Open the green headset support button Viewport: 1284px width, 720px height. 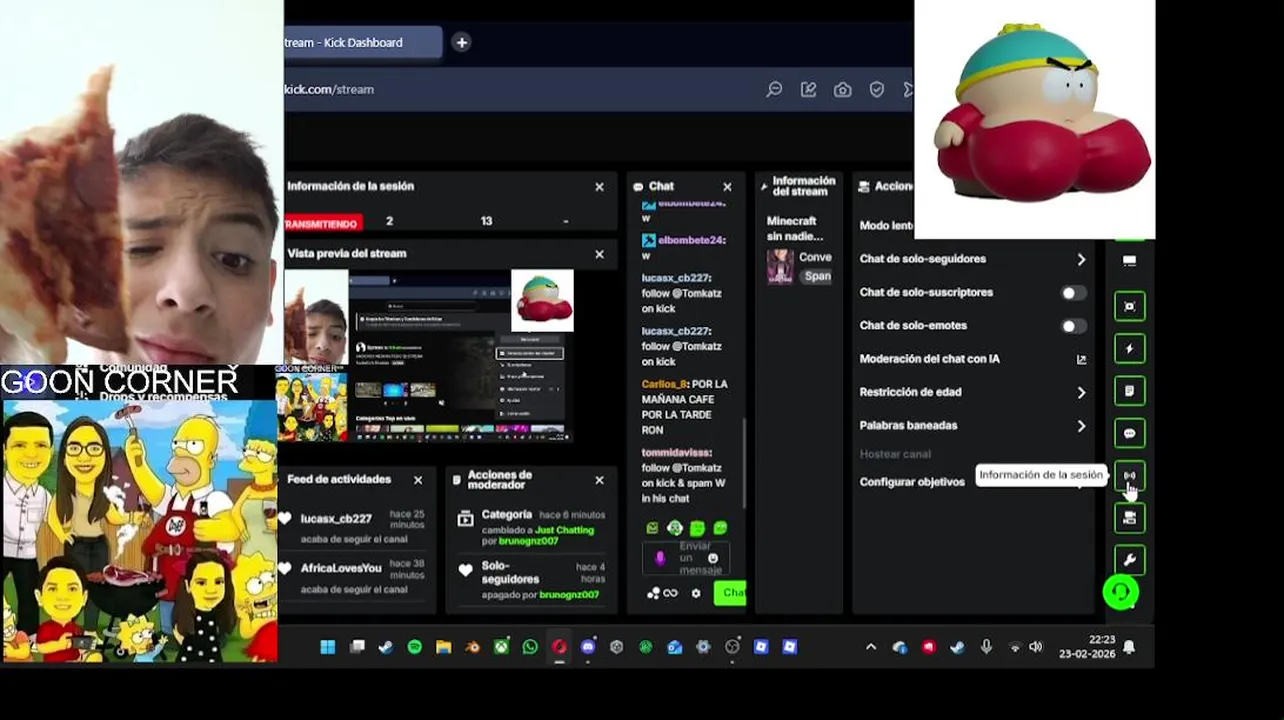click(x=1121, y=592)
